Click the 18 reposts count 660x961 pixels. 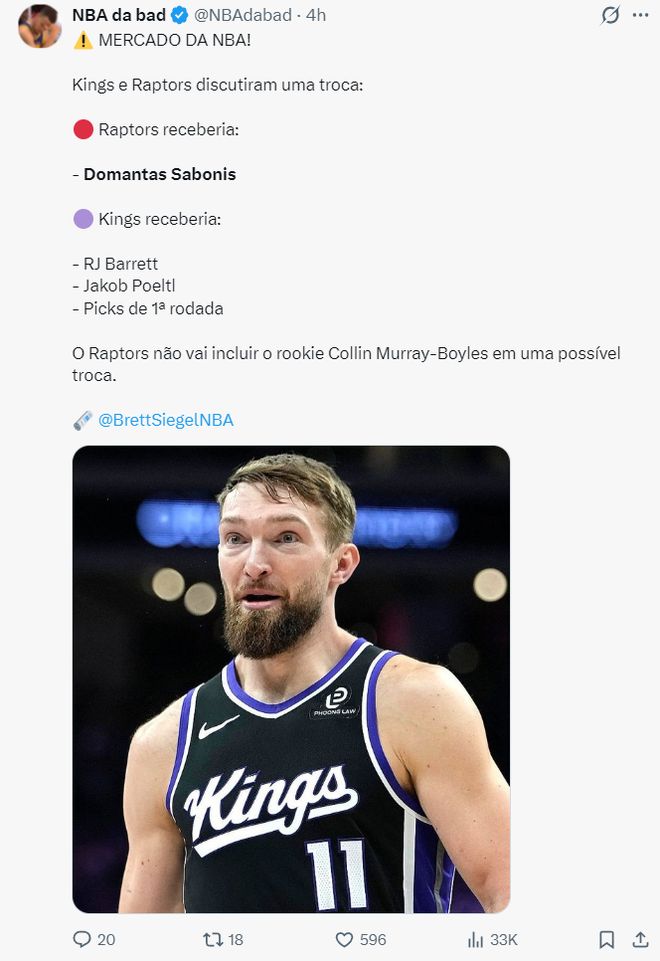point(236,939)
